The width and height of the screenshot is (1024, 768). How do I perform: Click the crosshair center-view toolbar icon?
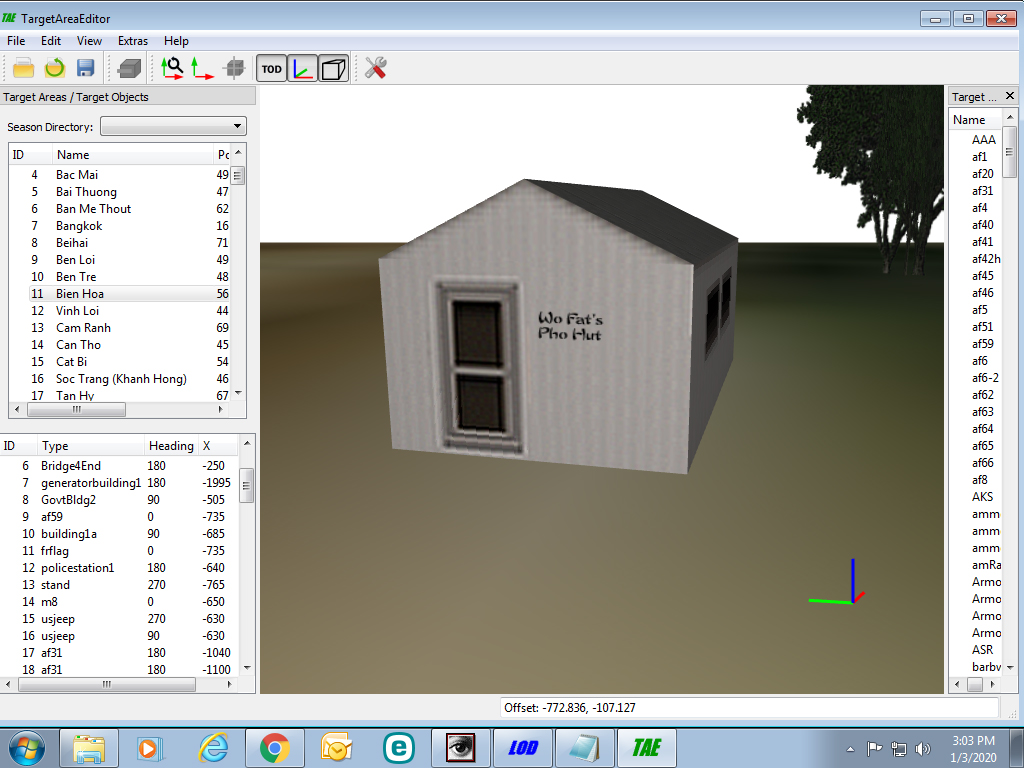pos(234,68)
